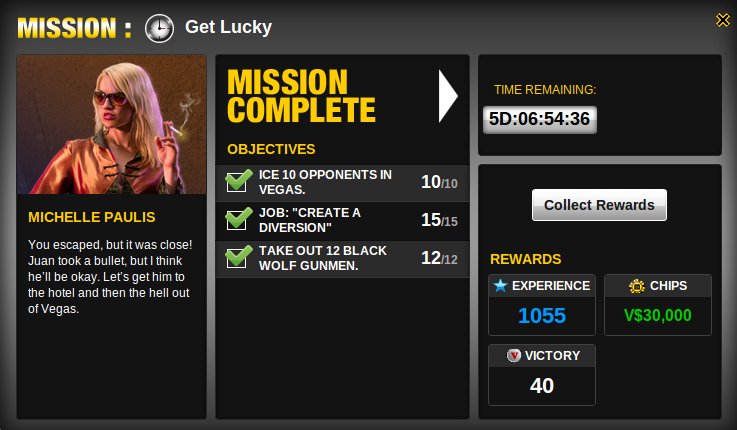This screenshot has height=430, width=737.
Task: Open the Create a Diversion job objective
Action: pos(342,221)
